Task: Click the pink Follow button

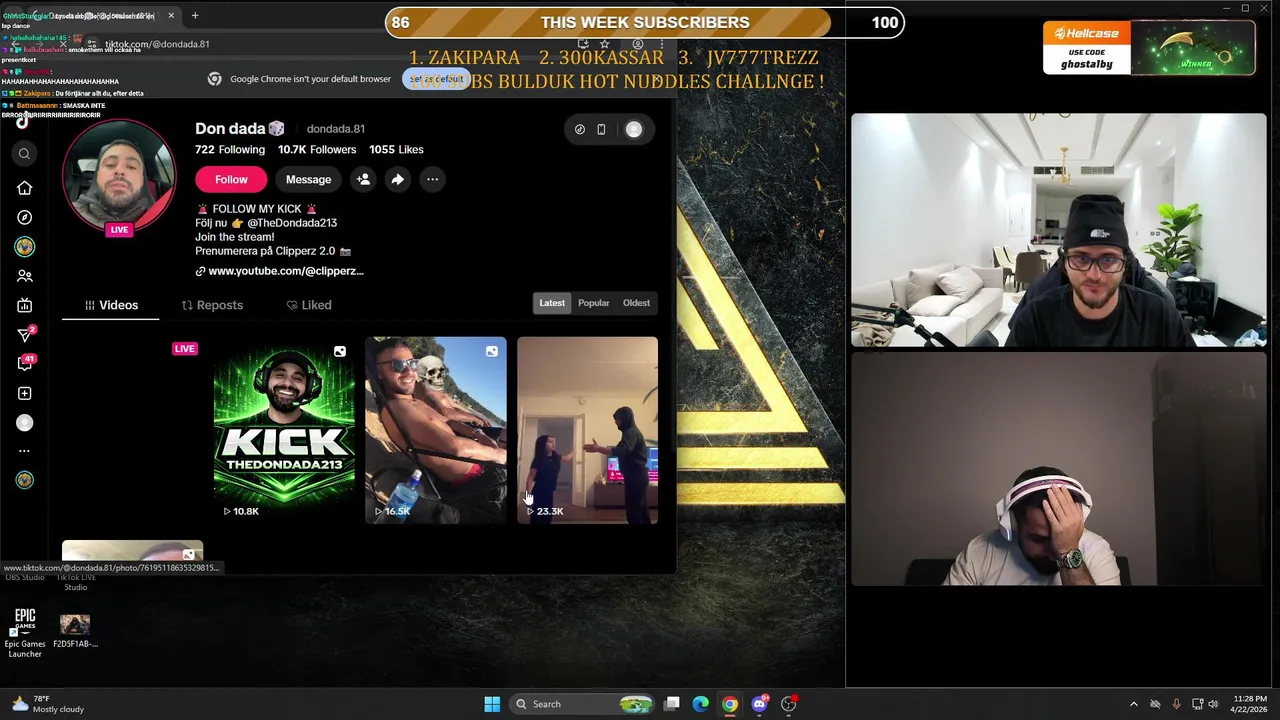Action: click(231, 179)
